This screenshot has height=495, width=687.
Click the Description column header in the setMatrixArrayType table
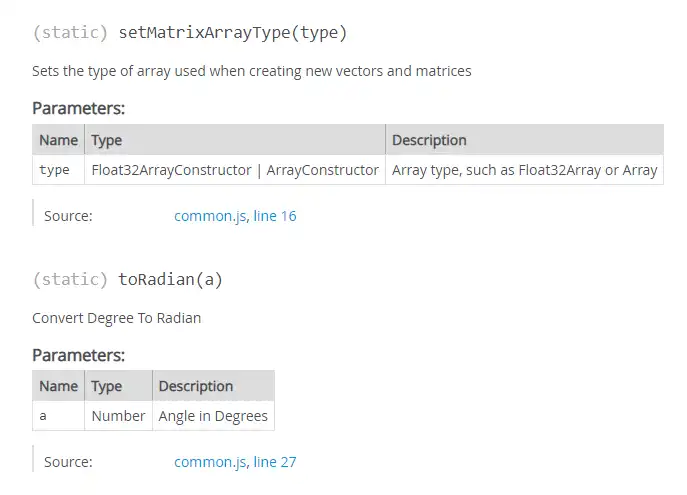click(429, 140)
